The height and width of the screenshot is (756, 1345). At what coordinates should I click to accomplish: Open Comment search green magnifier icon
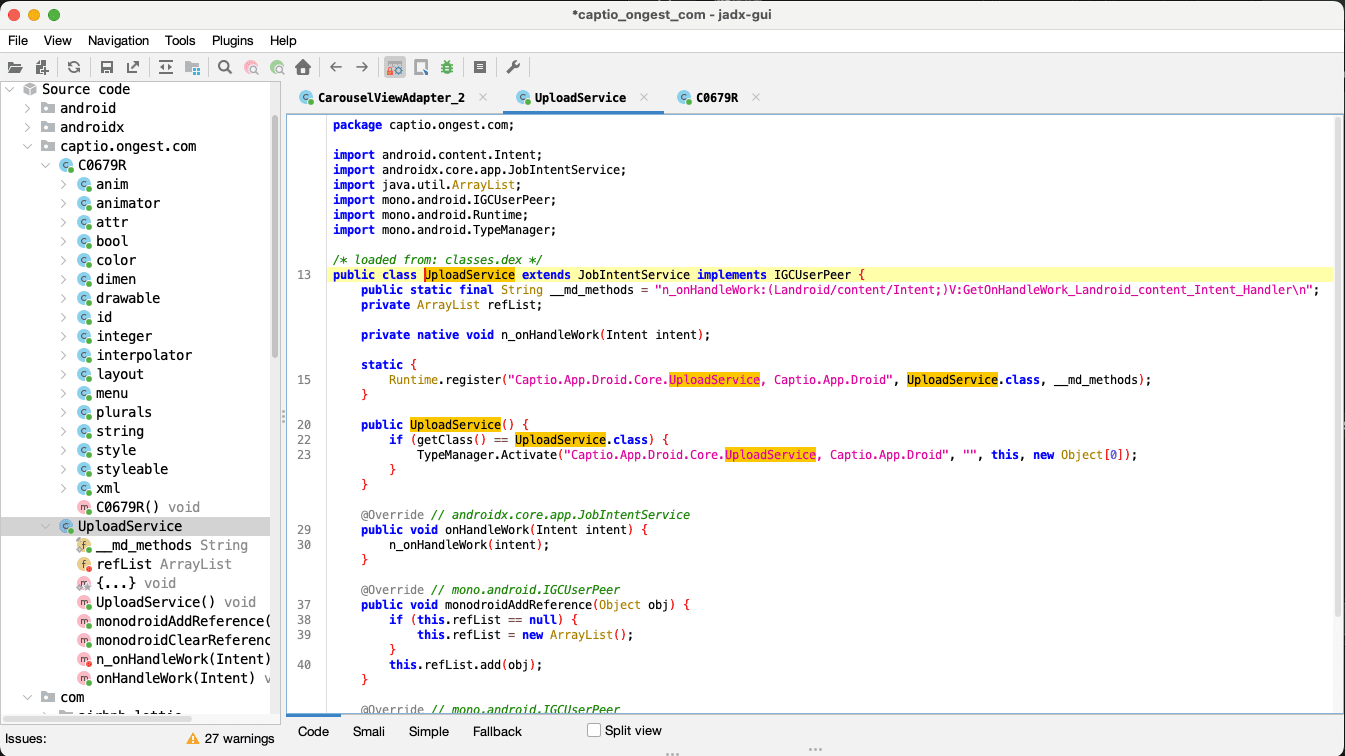[x=277, y=67]
